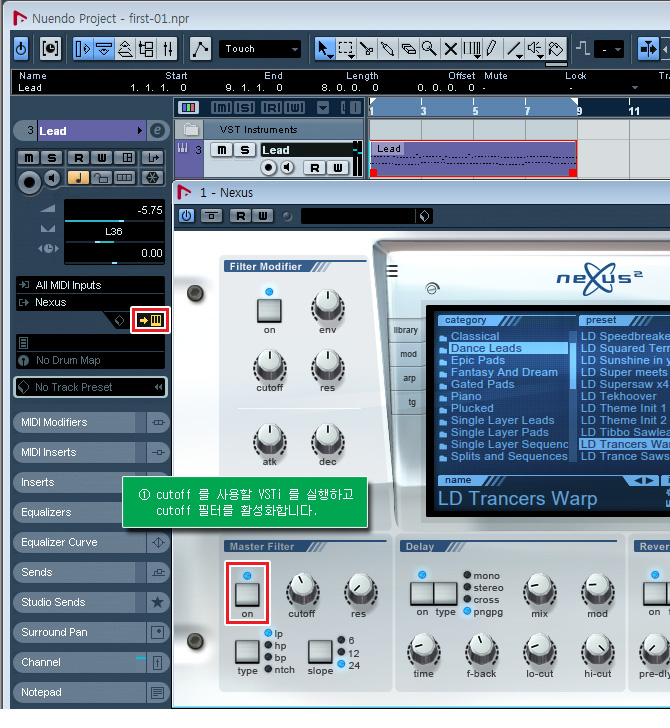Viewport: 670px width, 728px height.
Task: Click the Lead MIDI part in timeline
Action: (x=473, y=159)
